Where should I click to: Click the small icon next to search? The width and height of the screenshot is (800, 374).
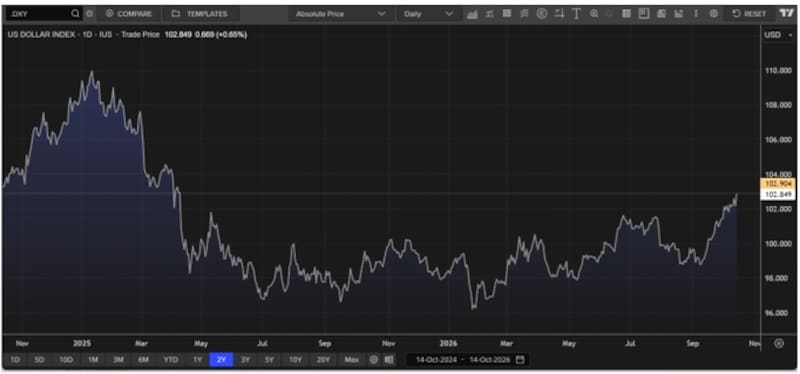(90, 14)
